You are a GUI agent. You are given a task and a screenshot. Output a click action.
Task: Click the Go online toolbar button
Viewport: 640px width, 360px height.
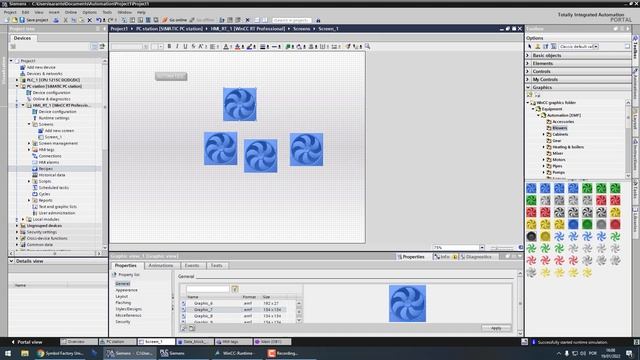pos(175,20)
